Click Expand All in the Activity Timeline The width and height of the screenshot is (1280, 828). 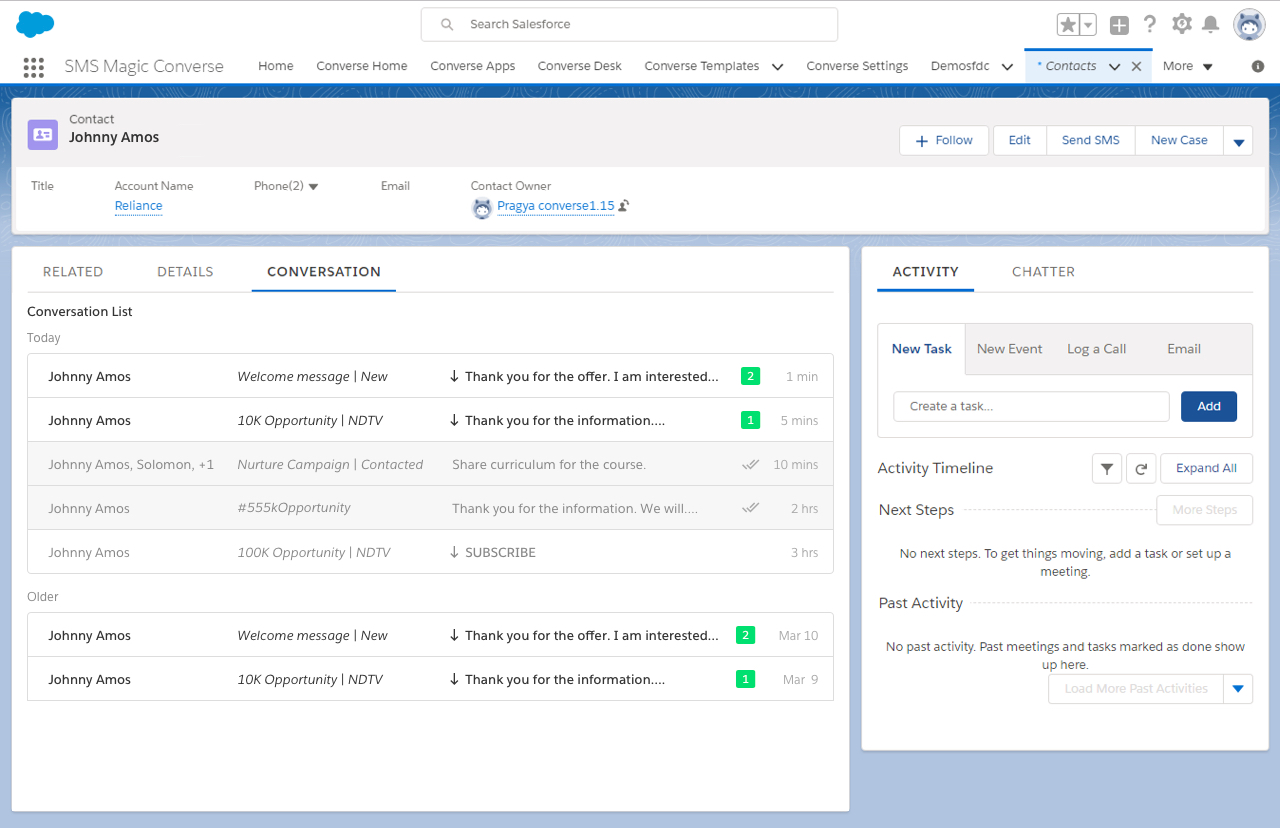coord(1206,468)
